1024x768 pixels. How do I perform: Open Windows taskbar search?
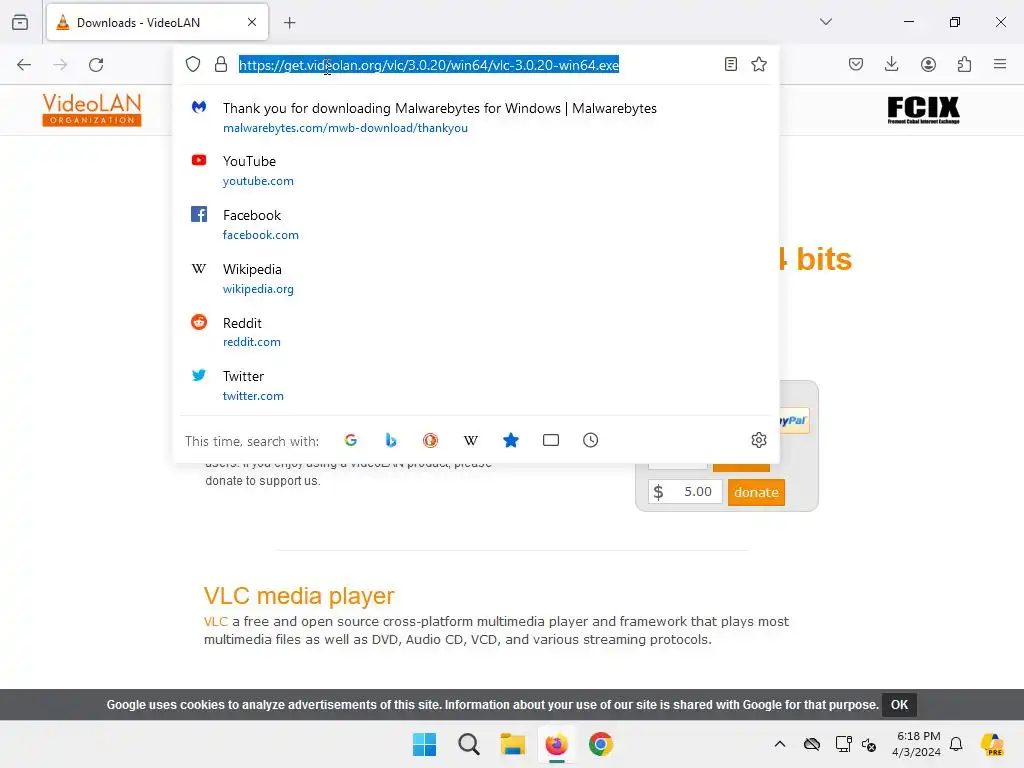(468, 744)
